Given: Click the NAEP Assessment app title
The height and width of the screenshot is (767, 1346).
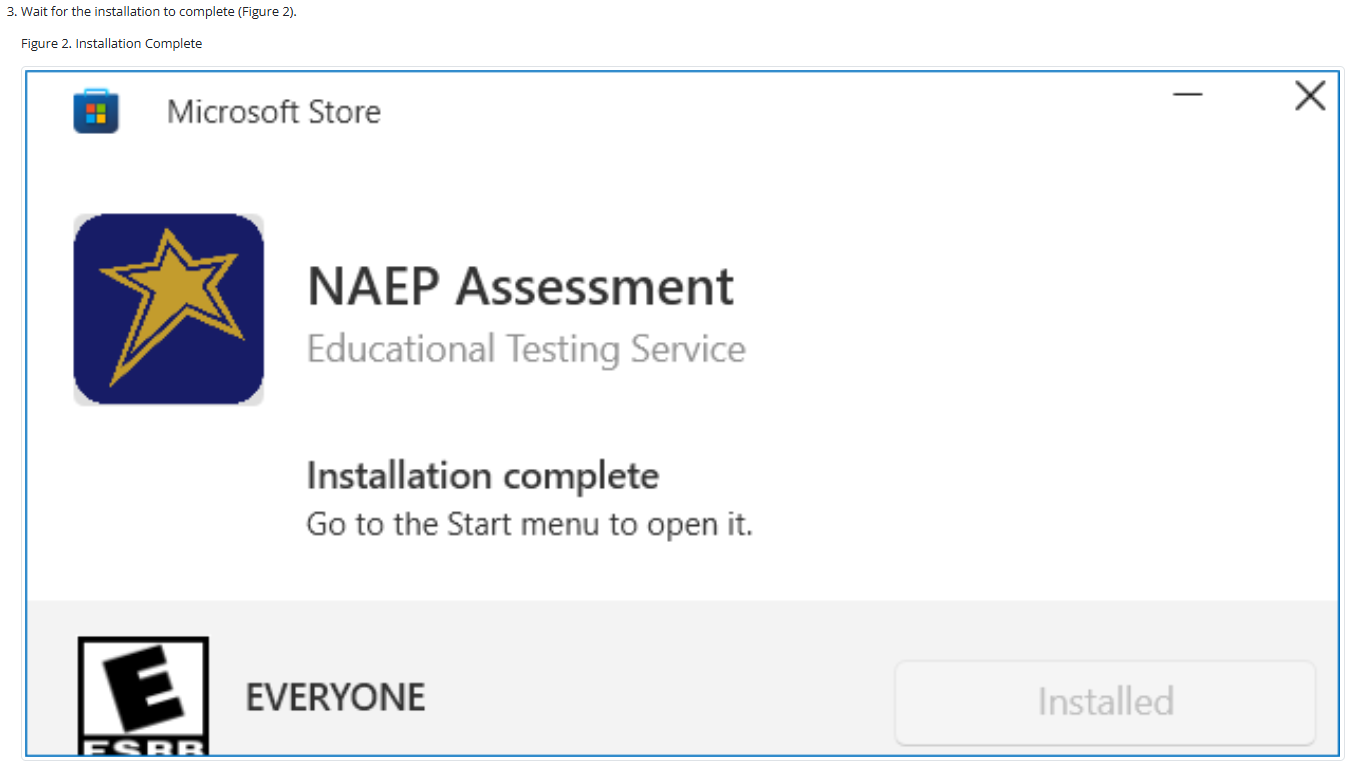Looking at the screenshot, I should [520, 286].
